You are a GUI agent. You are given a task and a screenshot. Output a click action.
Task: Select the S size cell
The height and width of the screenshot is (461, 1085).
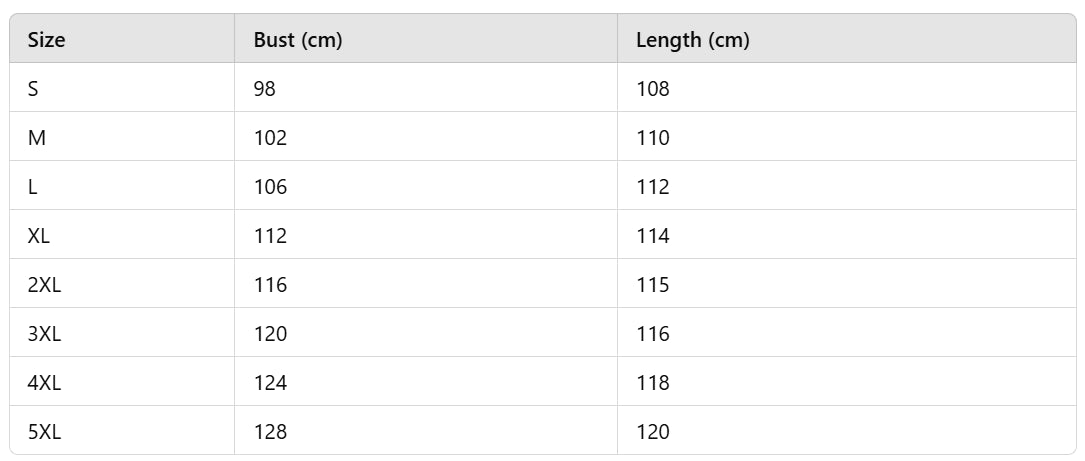click(x=33, y=89)
